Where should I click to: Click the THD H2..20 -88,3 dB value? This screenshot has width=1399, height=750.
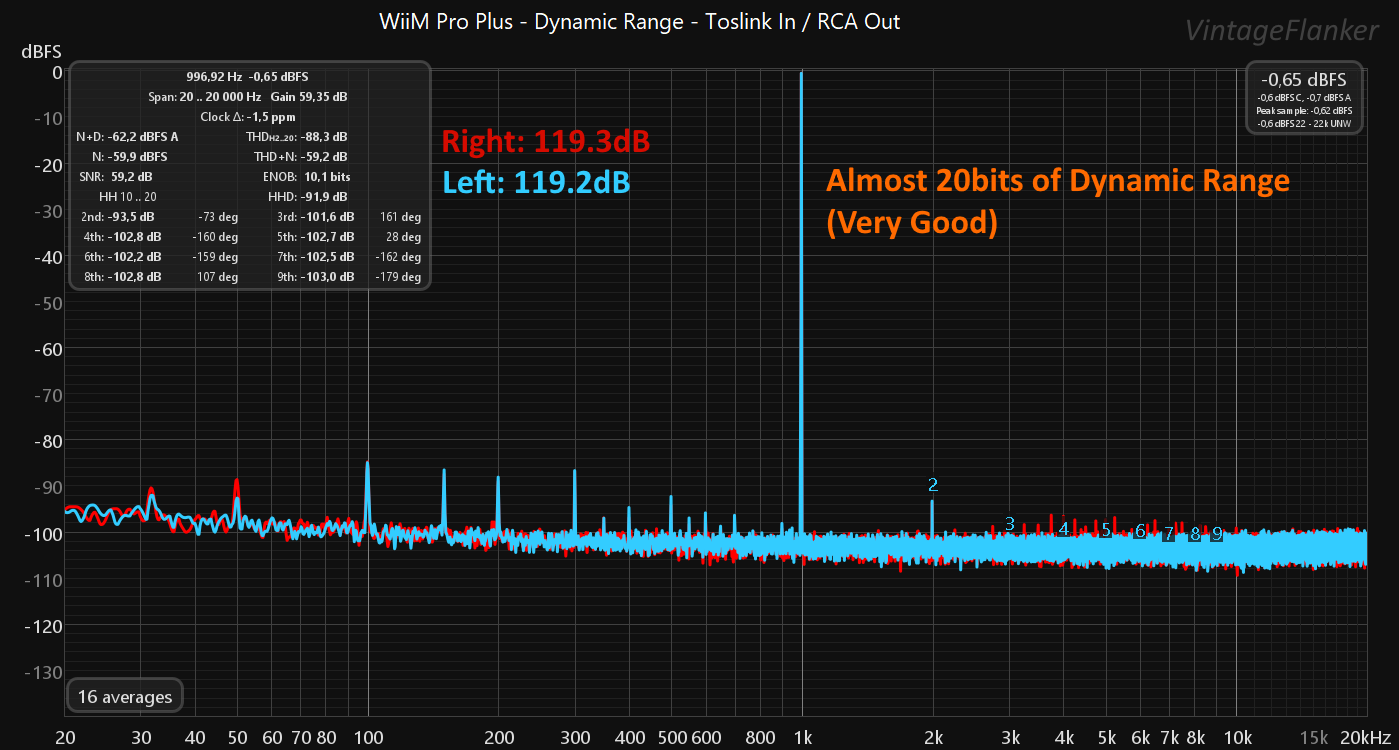(297, 137)
